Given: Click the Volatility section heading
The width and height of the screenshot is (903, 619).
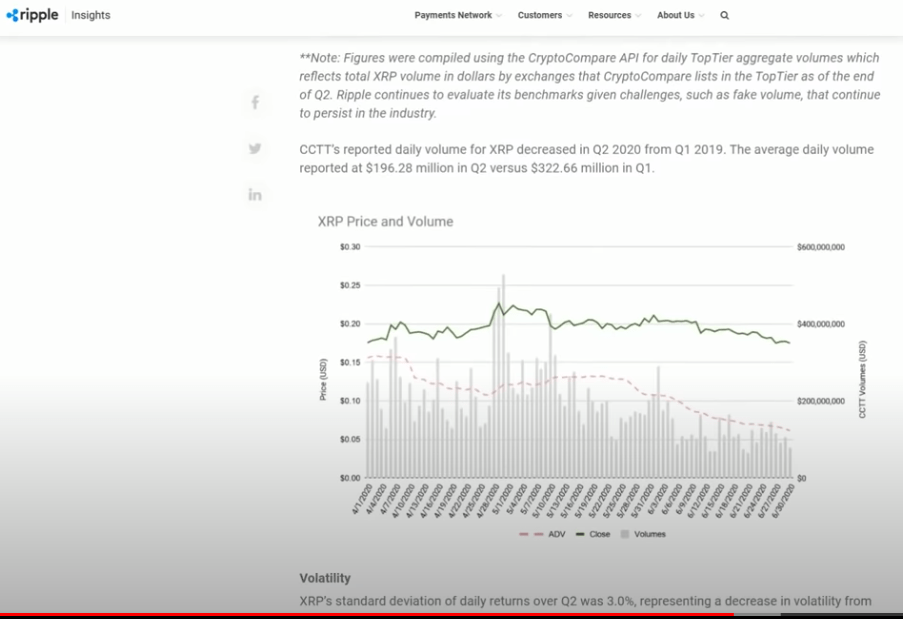Looking at the screenshot, I should (x=325, y=578).
